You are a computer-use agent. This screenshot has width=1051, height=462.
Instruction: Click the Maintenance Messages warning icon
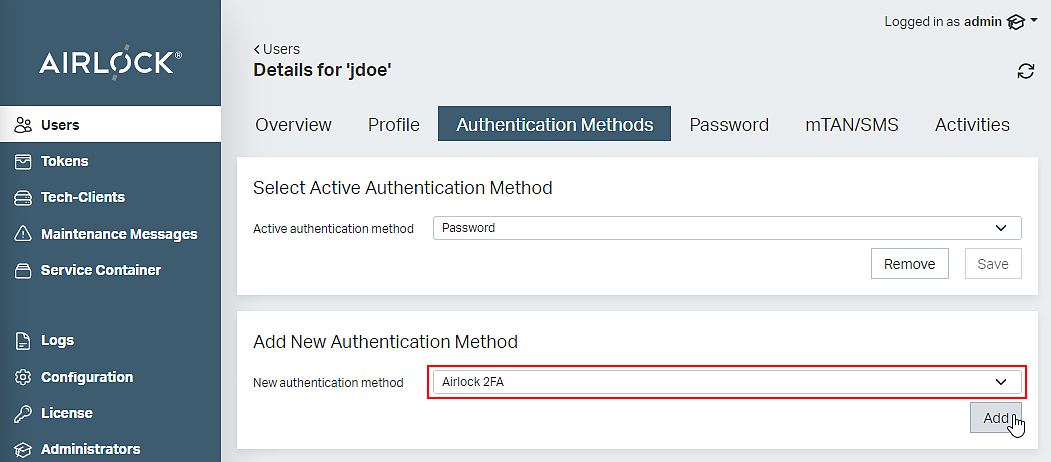coord(24,234)
